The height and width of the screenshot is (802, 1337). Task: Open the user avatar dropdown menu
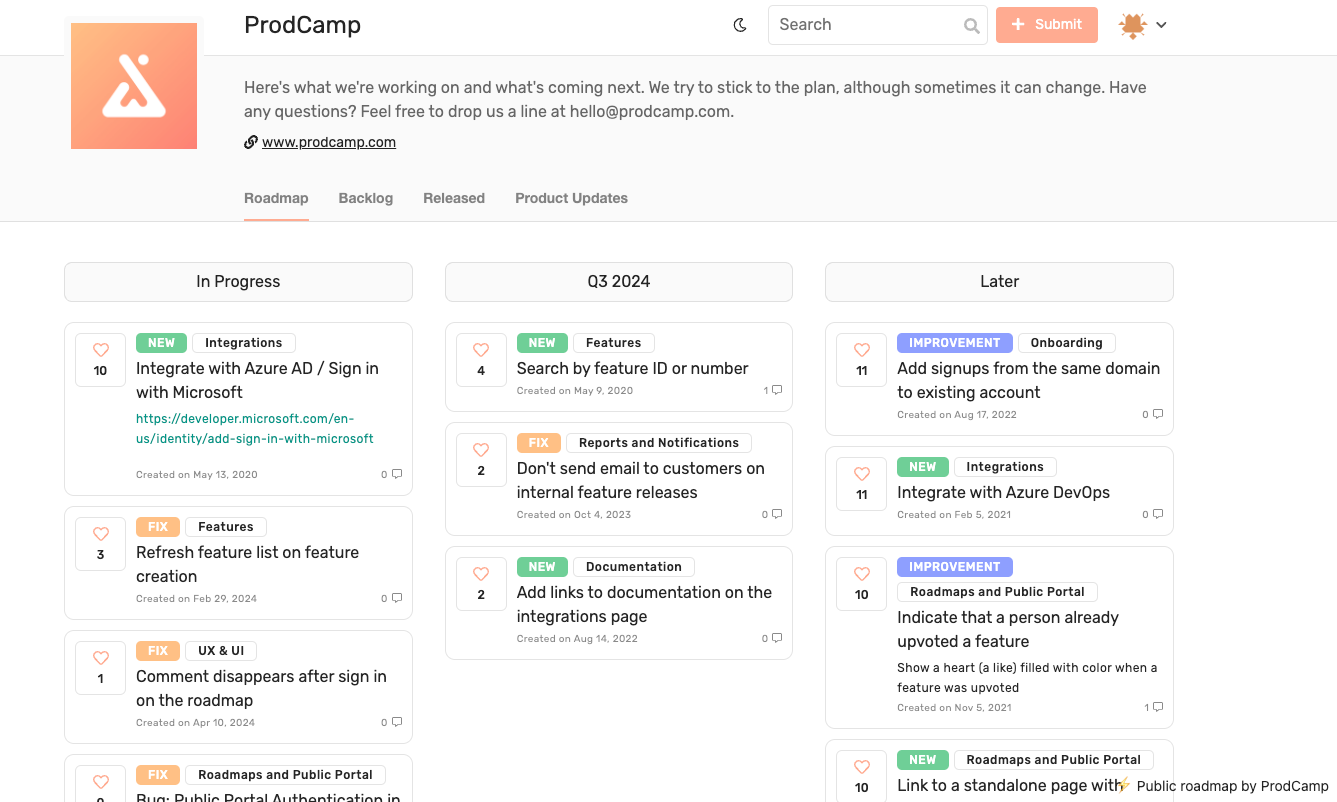[1143, 25]
